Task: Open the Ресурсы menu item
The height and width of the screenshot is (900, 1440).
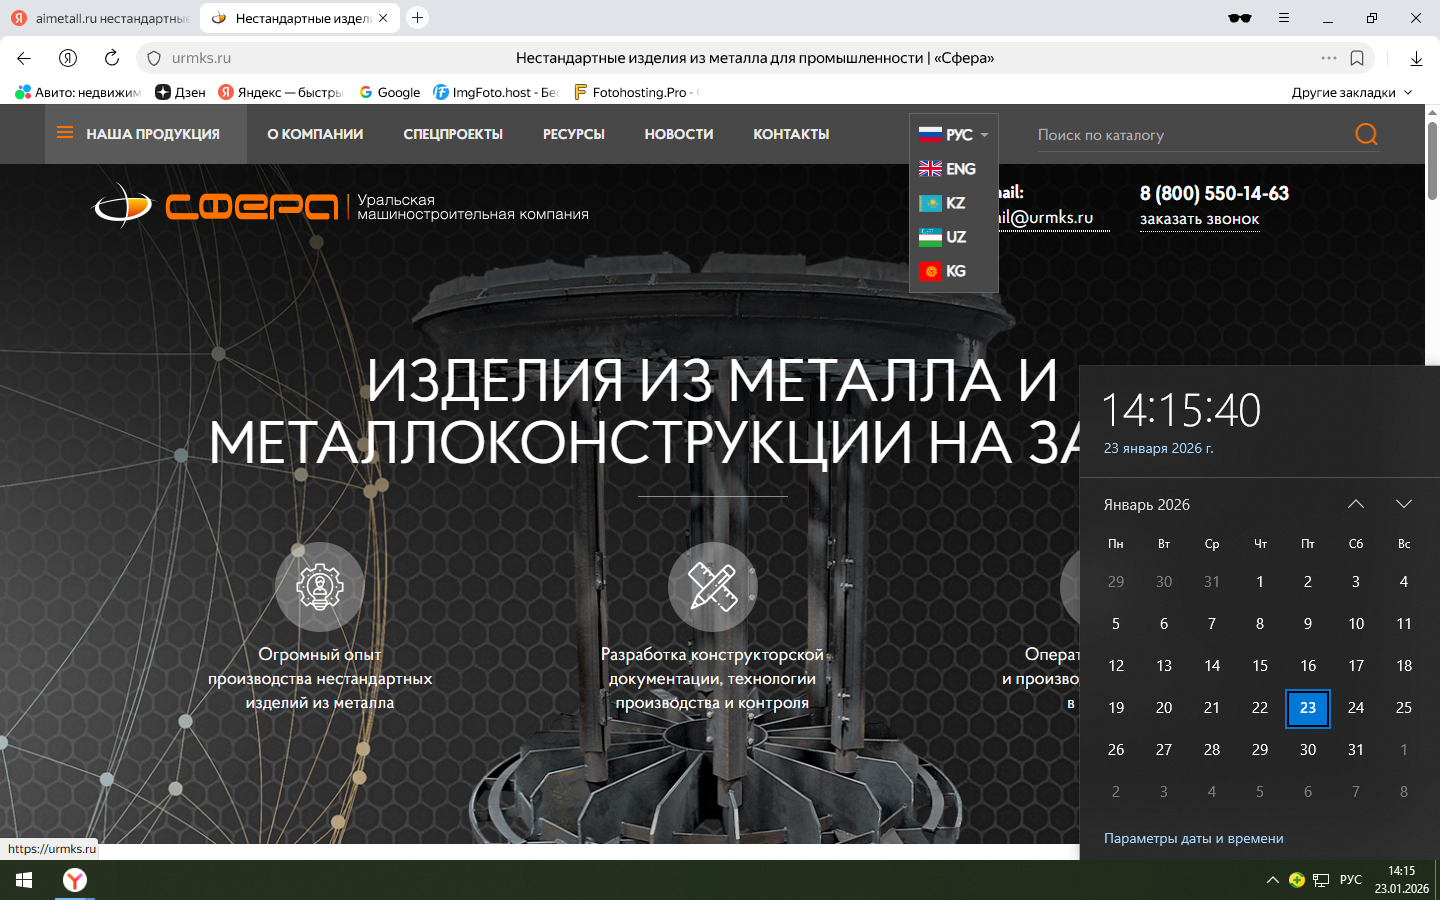Action: tap(574, 134)
